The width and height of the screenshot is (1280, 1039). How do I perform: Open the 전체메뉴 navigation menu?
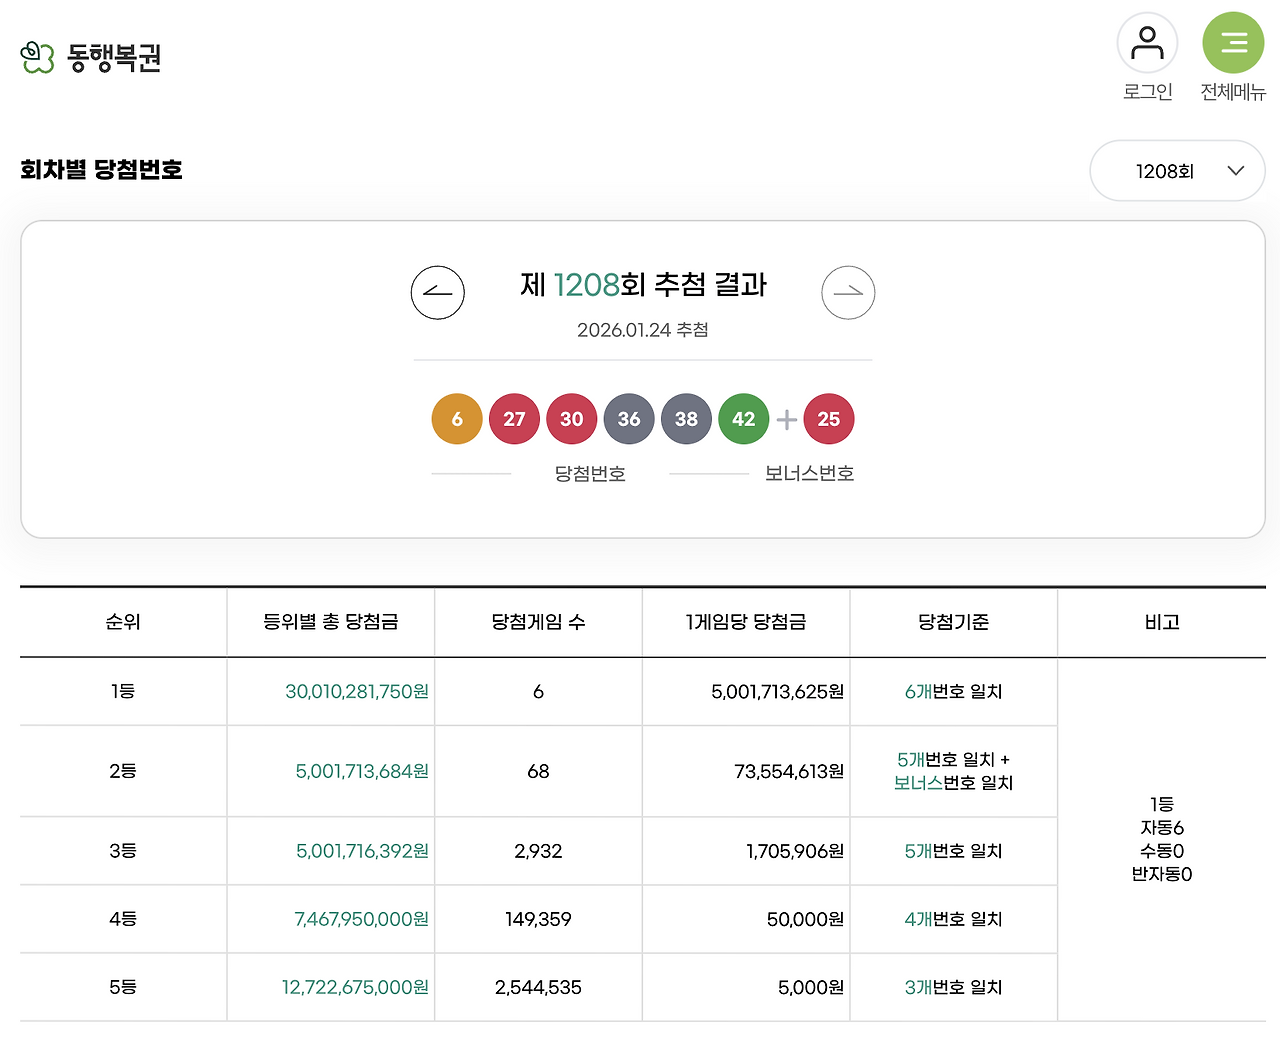click(x=1233, y=42)
